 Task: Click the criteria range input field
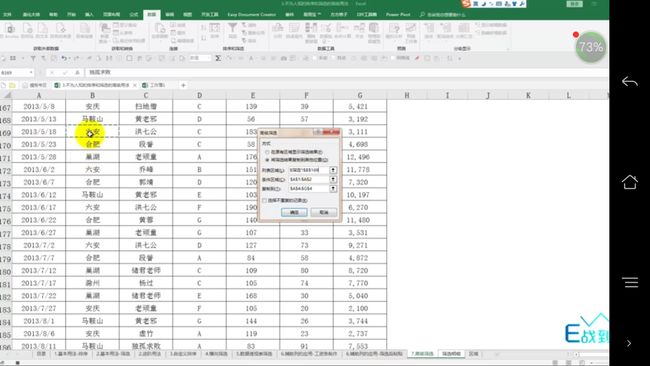pos(309,179)
